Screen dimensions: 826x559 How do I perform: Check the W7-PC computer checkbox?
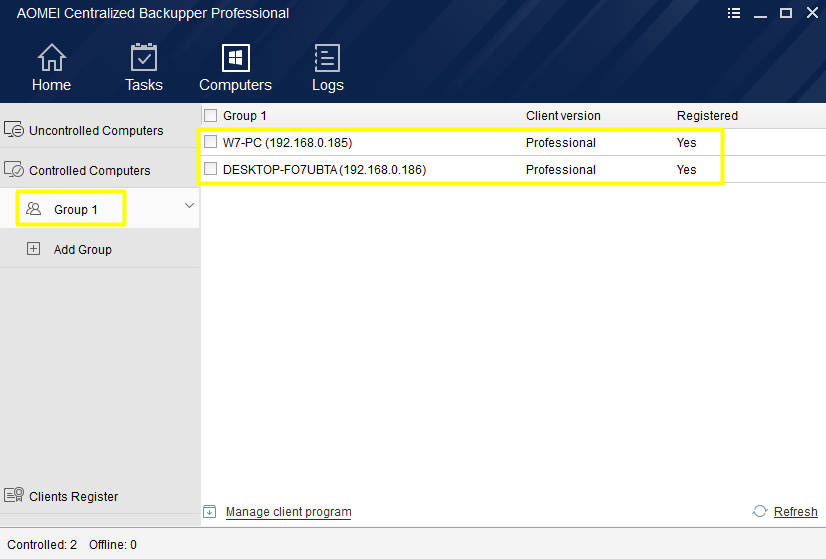(x=211, y=142)
